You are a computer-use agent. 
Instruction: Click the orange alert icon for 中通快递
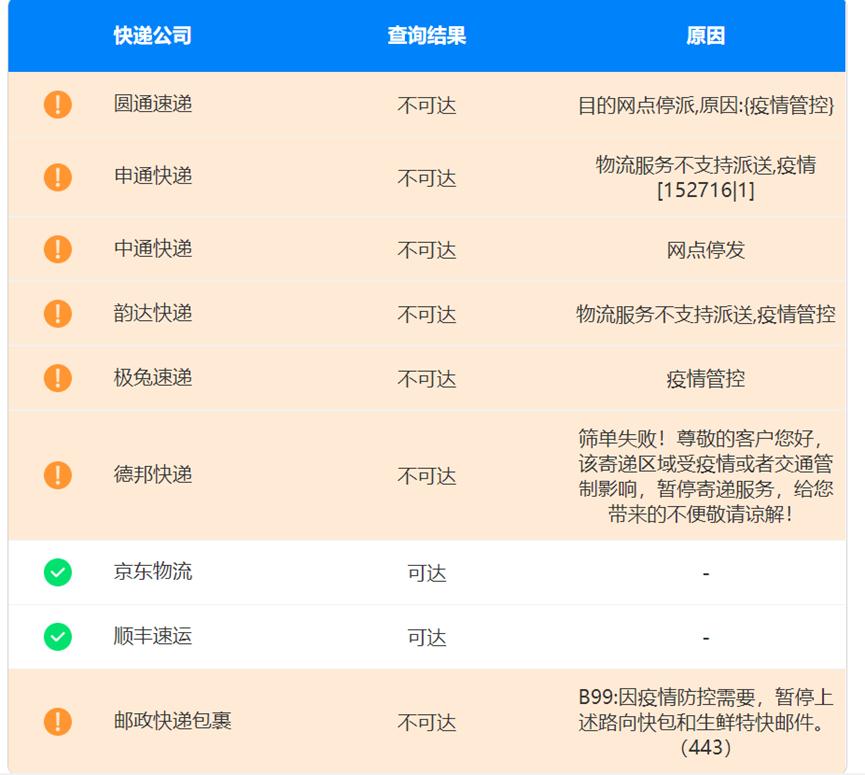[58, 249]
